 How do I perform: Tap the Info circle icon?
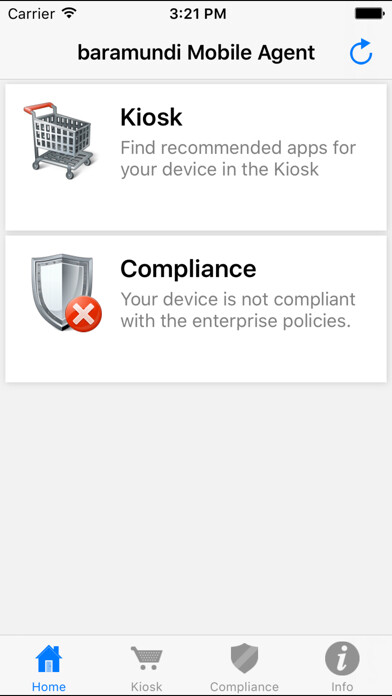(342, 659)
